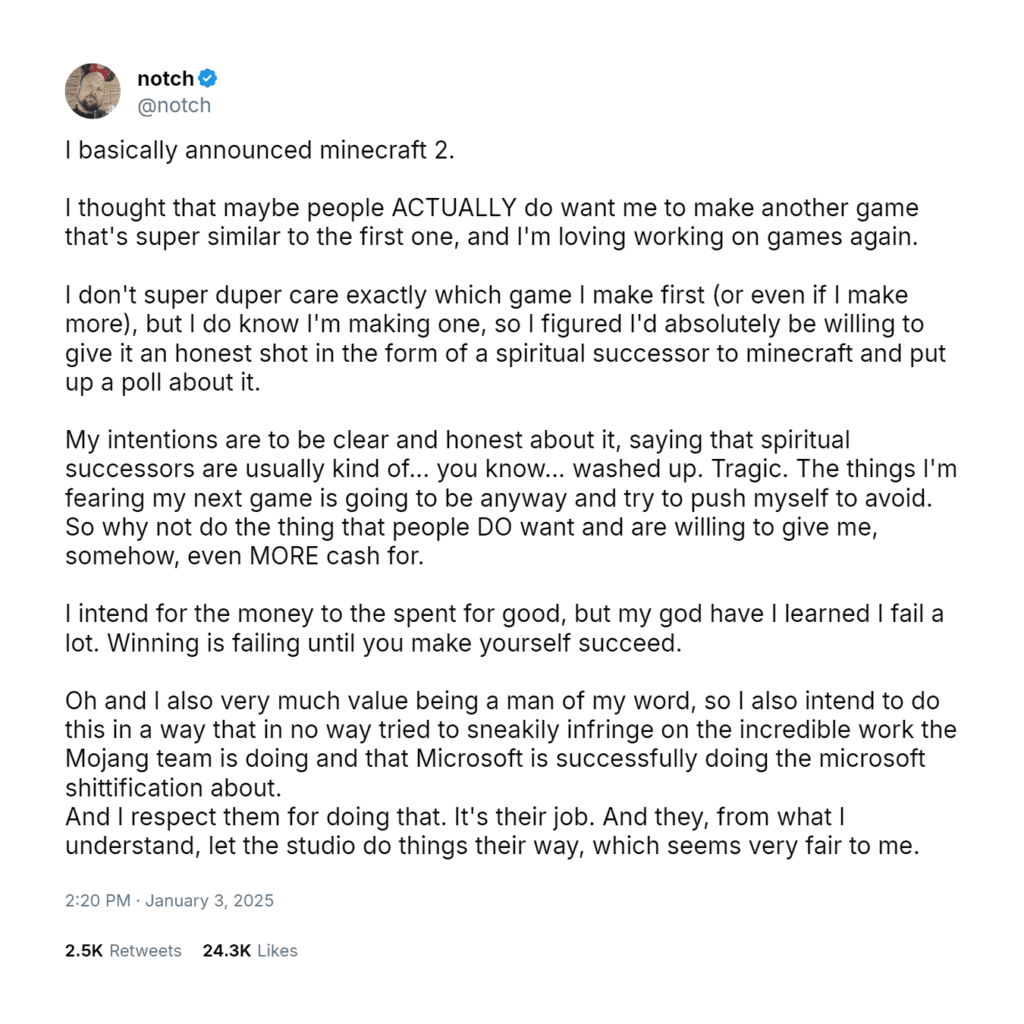View the 24.3K Likes list
The height and width of the screenshot is (1024, 1024).
[250, 950]
